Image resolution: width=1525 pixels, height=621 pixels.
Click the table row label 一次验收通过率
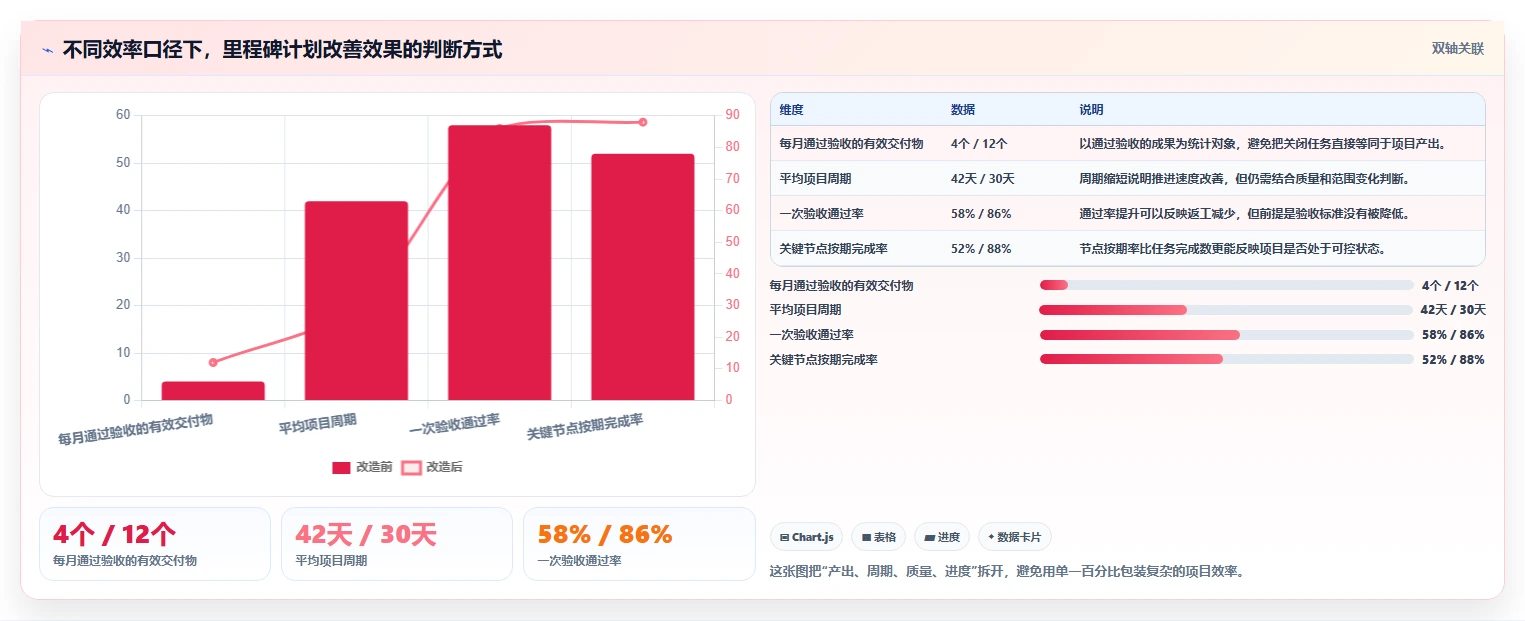tap(821, 213)
